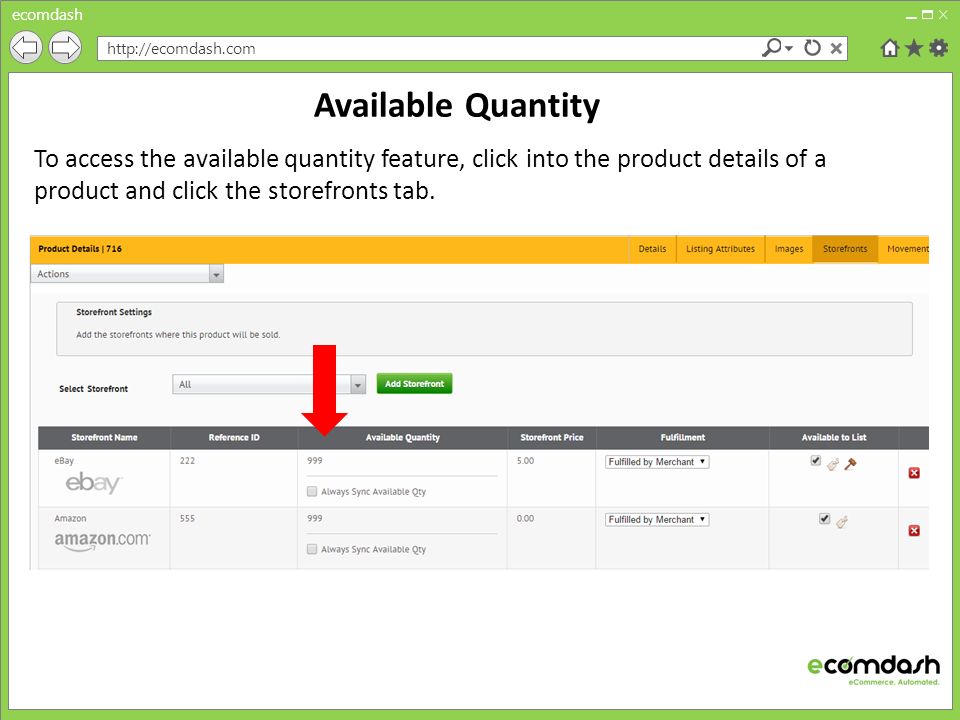Image resolution: width=960 pixels, height=720 pixels.
Task: Click the URL address field
Action: click(x=429, y=48)
